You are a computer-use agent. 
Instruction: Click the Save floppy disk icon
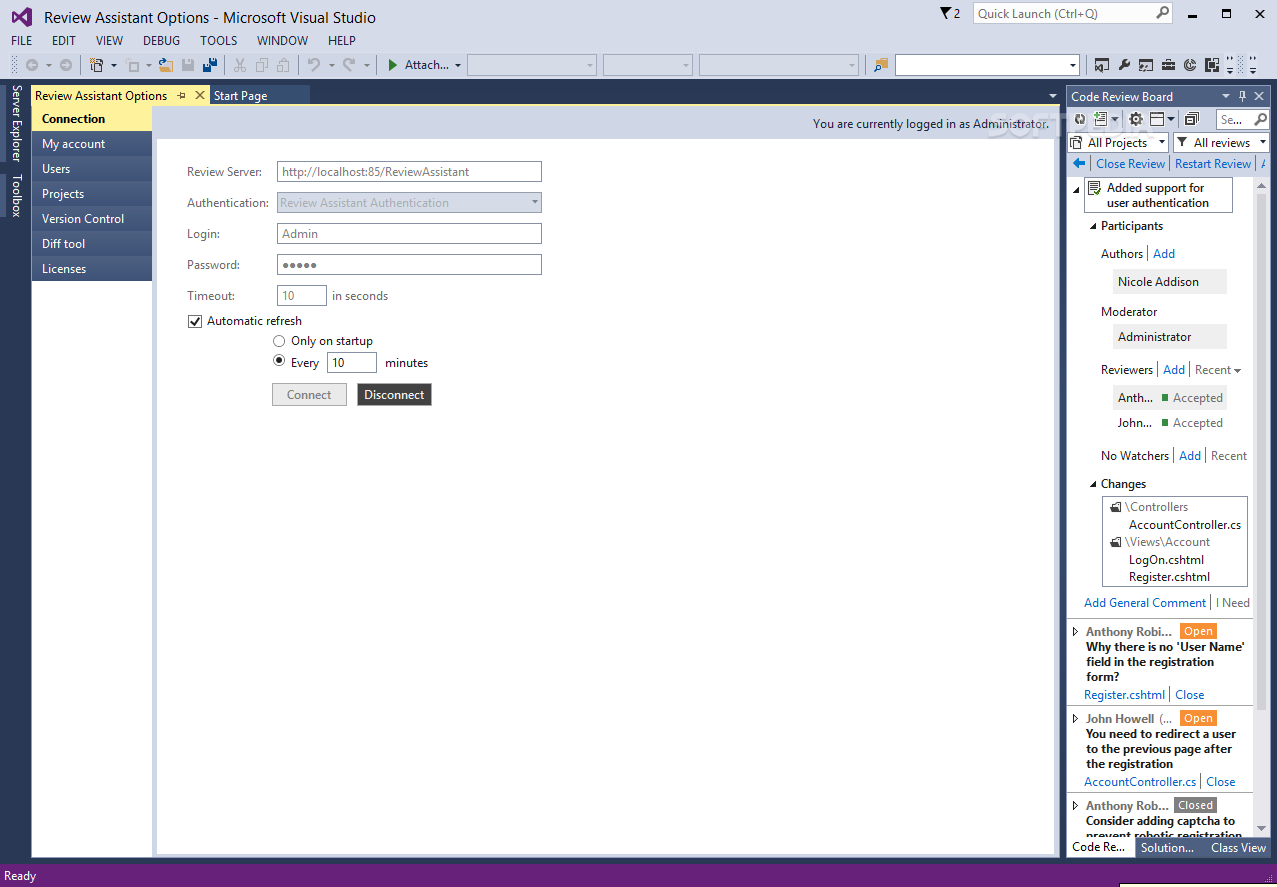[188, 65]
